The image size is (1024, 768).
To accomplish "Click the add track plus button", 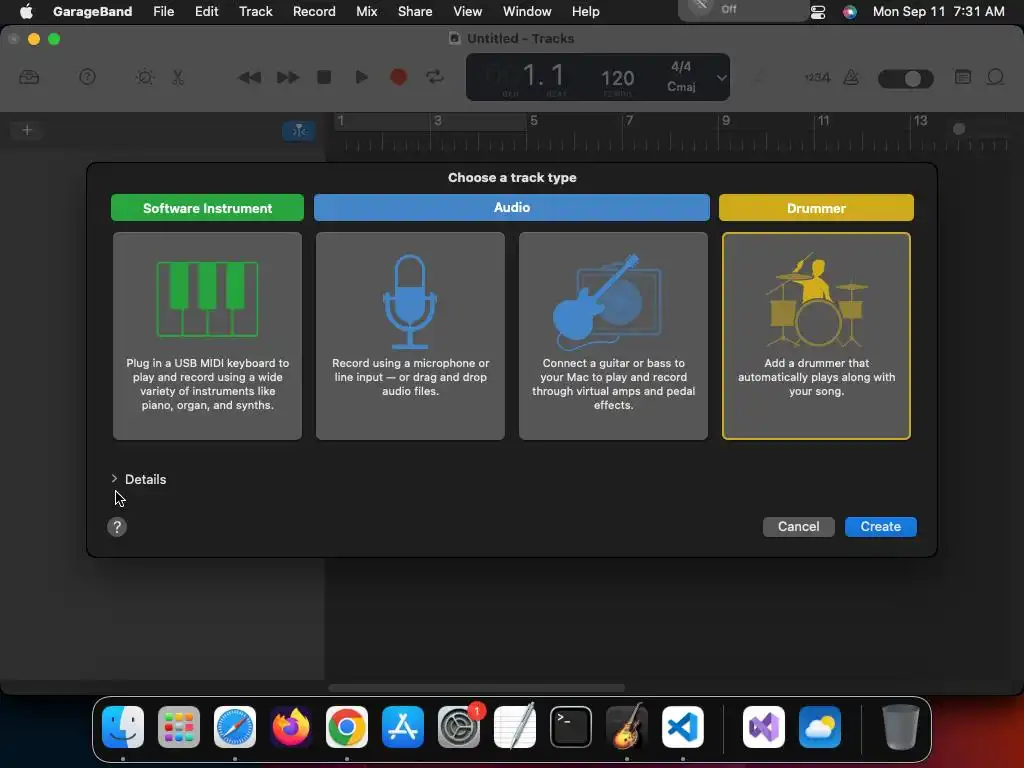I will click(x=27, y=130).
